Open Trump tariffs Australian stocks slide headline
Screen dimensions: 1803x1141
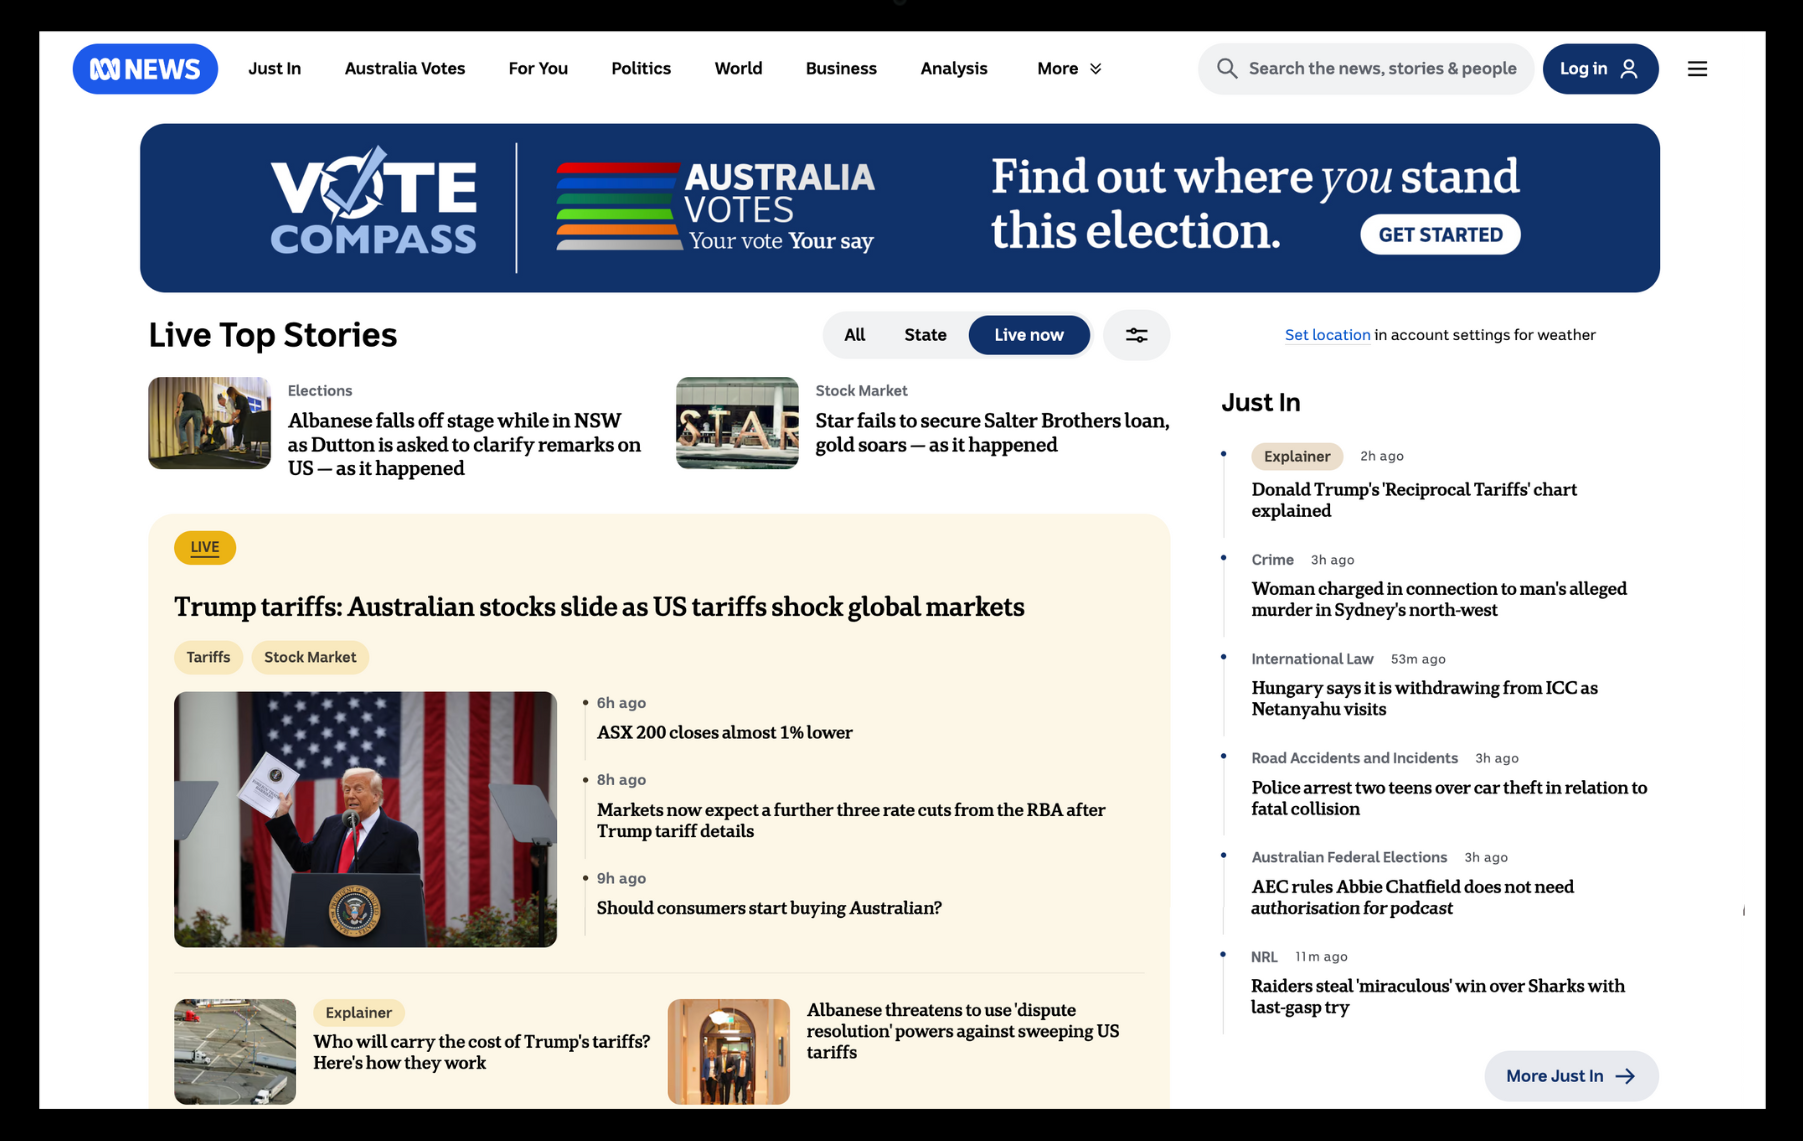coord(599,607)
